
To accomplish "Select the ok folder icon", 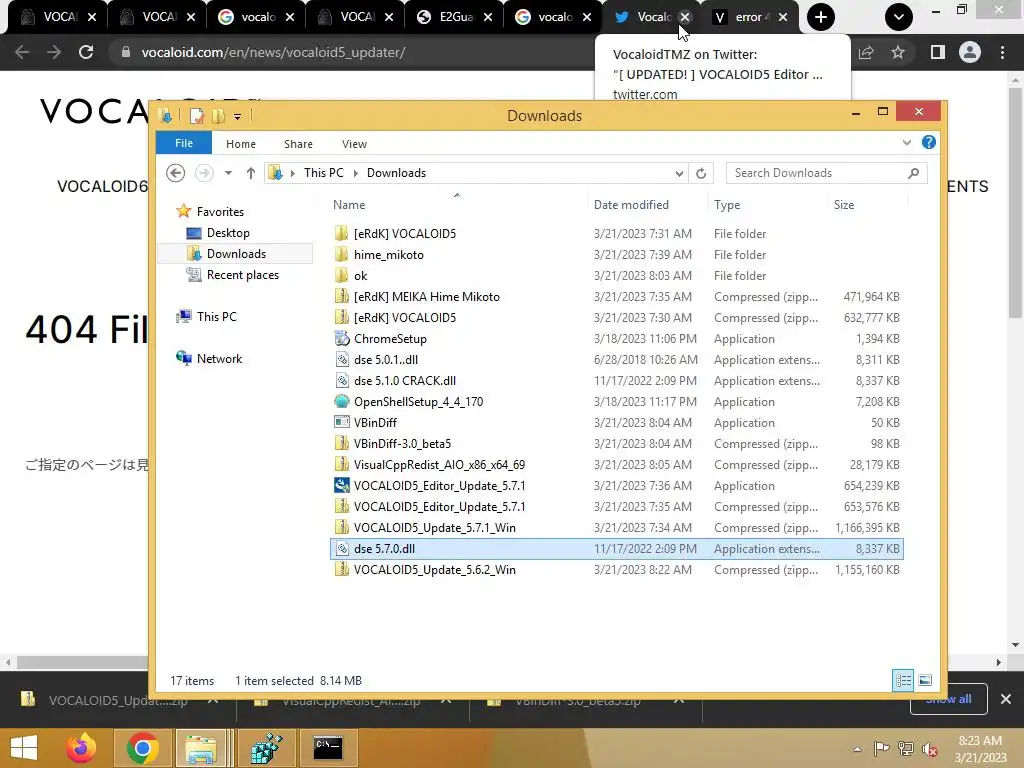I will pos(341,275).
